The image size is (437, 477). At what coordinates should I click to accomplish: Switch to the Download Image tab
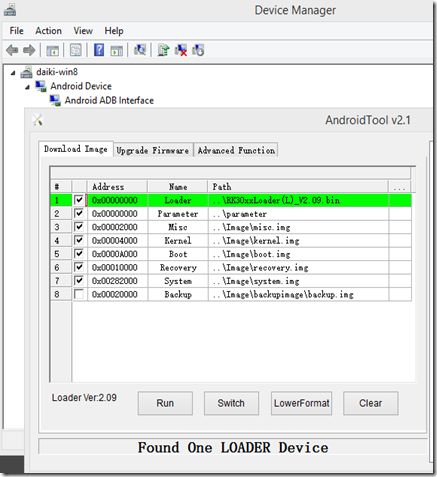(76, 149)
